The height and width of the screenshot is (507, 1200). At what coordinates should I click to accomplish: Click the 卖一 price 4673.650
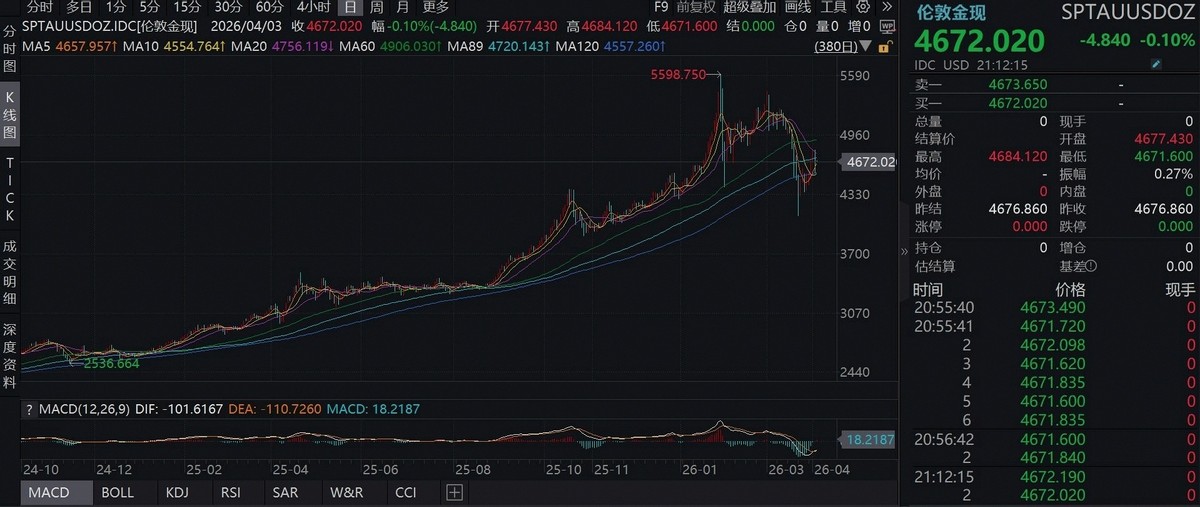point(1017,85)
